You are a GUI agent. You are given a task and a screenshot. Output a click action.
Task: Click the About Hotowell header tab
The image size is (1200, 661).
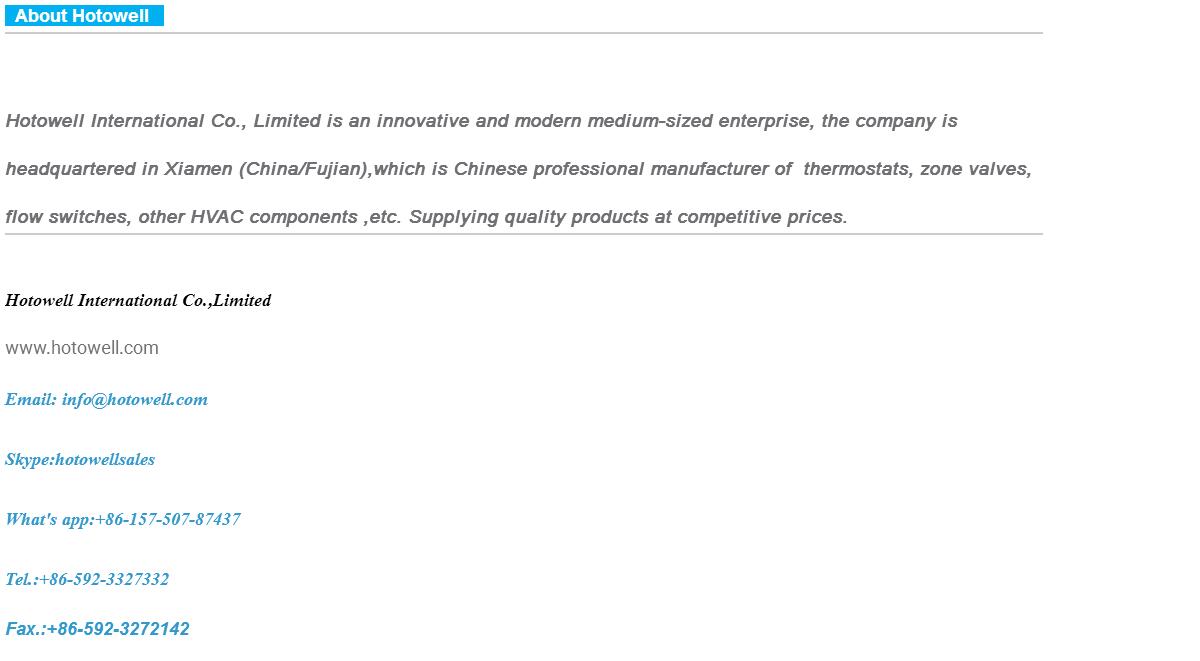(83, 16)
